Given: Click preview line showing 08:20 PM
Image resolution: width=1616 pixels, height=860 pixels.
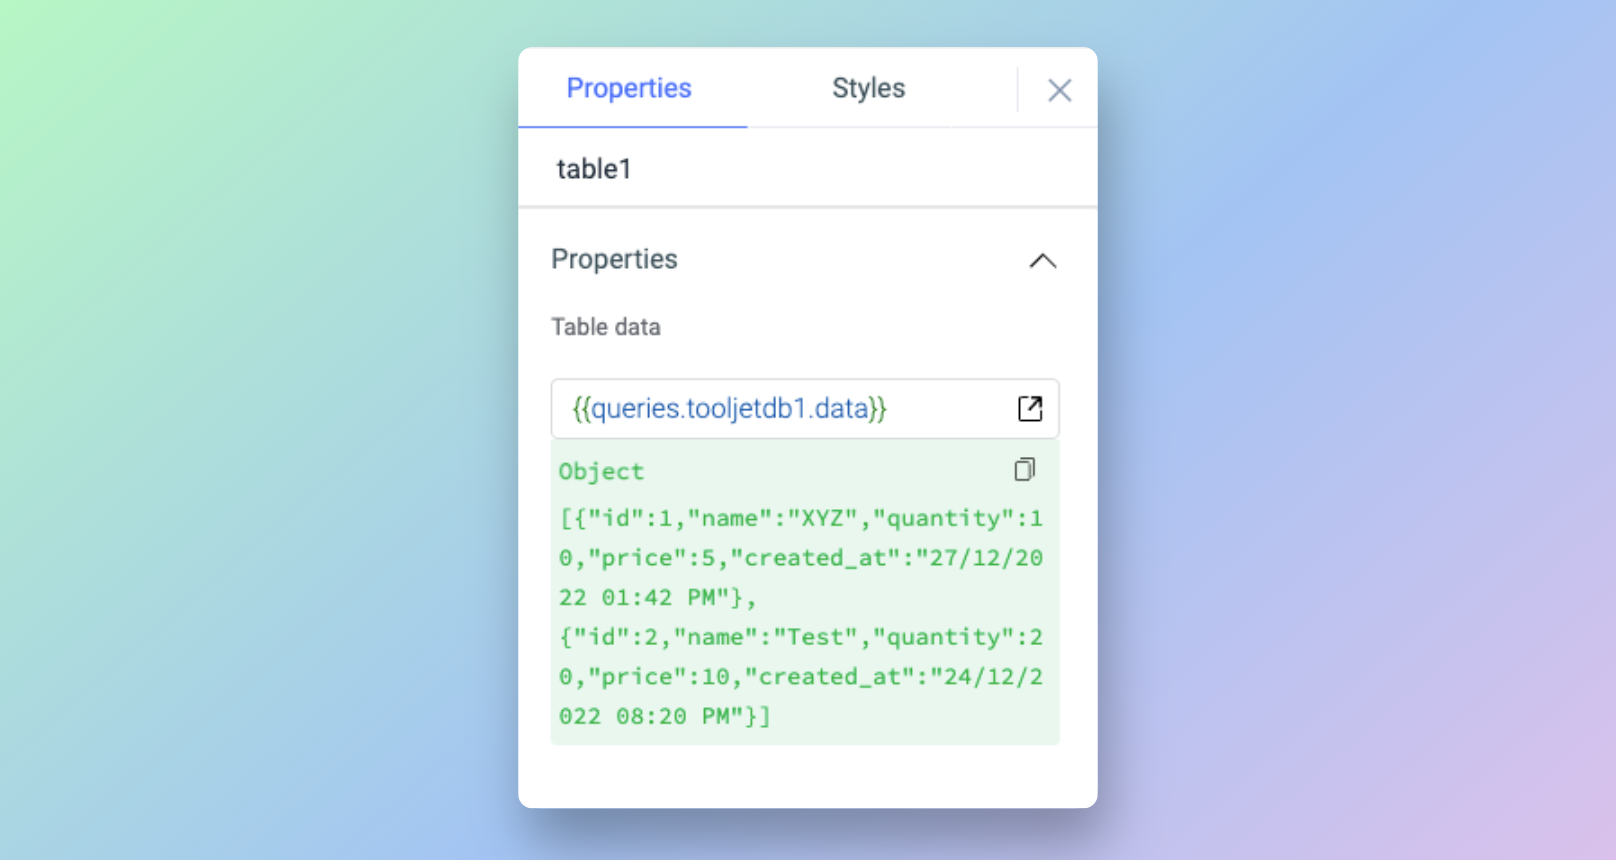Looking at the screenshot, I should coord(664,716).
